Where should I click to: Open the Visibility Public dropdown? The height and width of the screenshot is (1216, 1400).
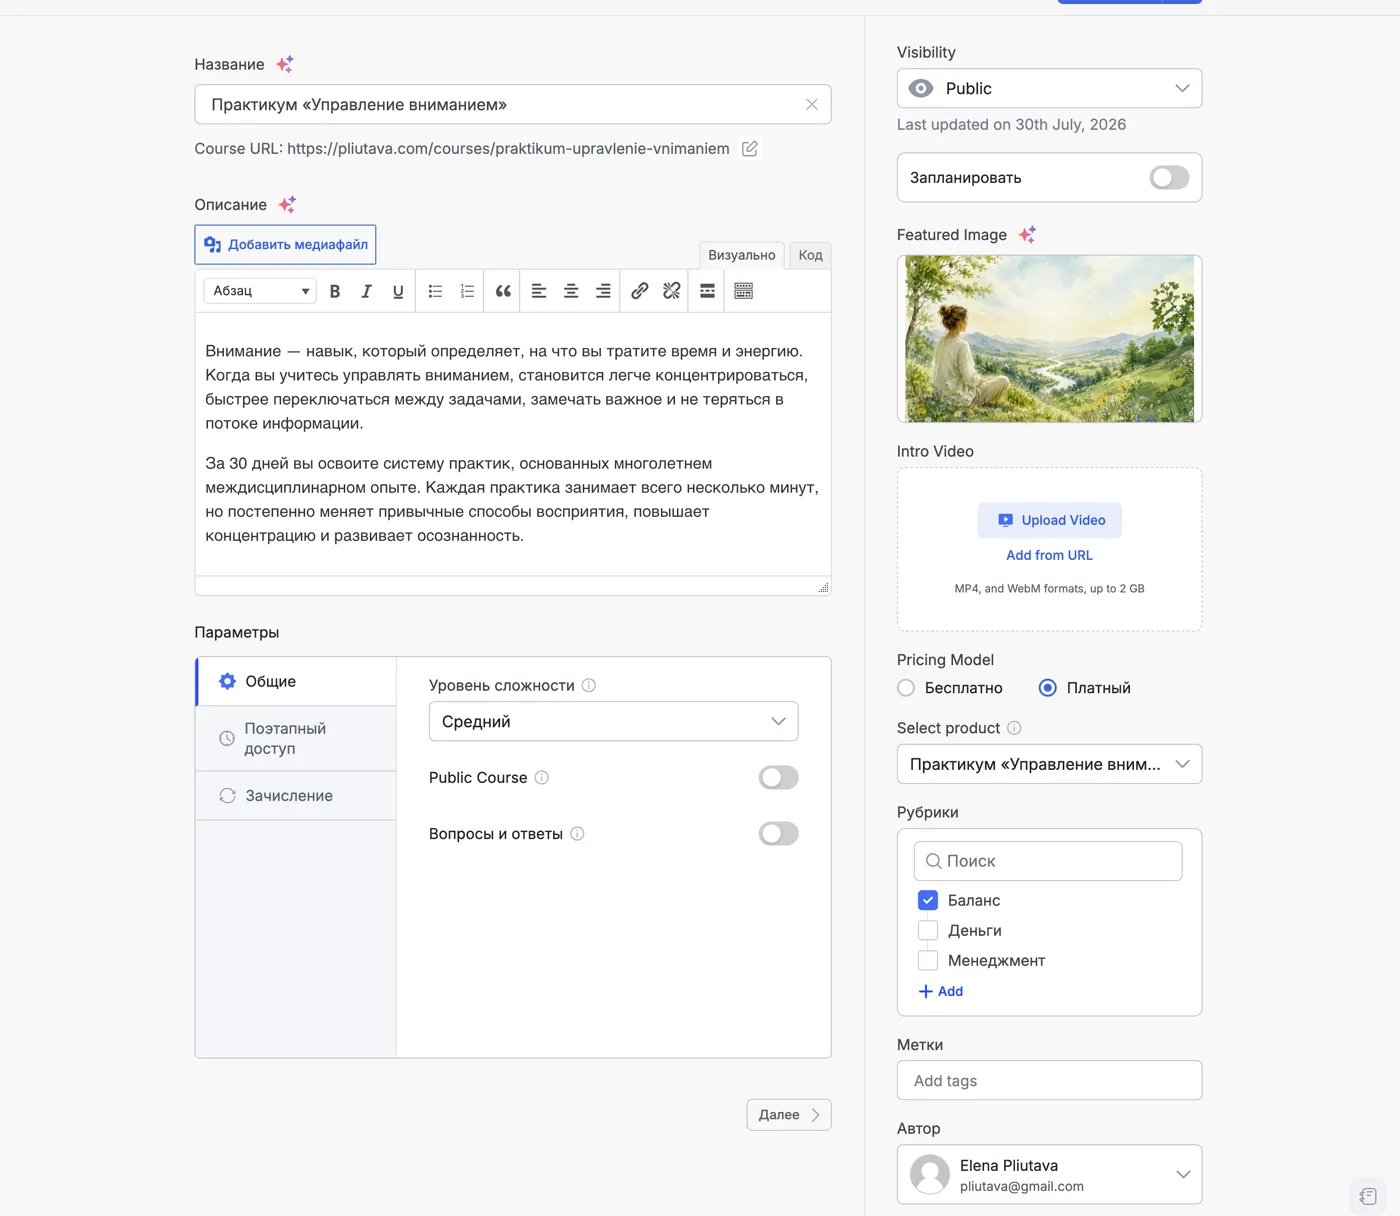(1049, 88)
